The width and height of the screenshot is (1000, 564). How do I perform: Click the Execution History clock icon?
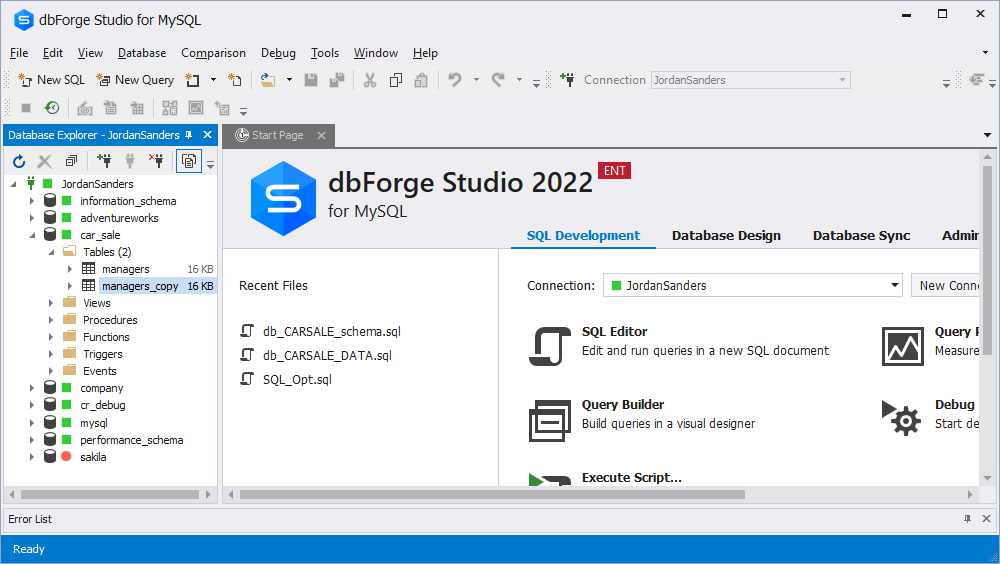click(52, 108)
